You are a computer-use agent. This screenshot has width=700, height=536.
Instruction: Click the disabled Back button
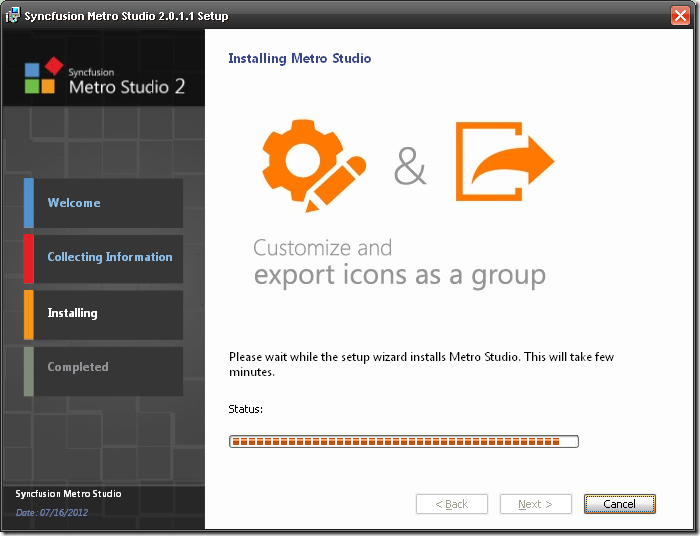click(452, 504)
